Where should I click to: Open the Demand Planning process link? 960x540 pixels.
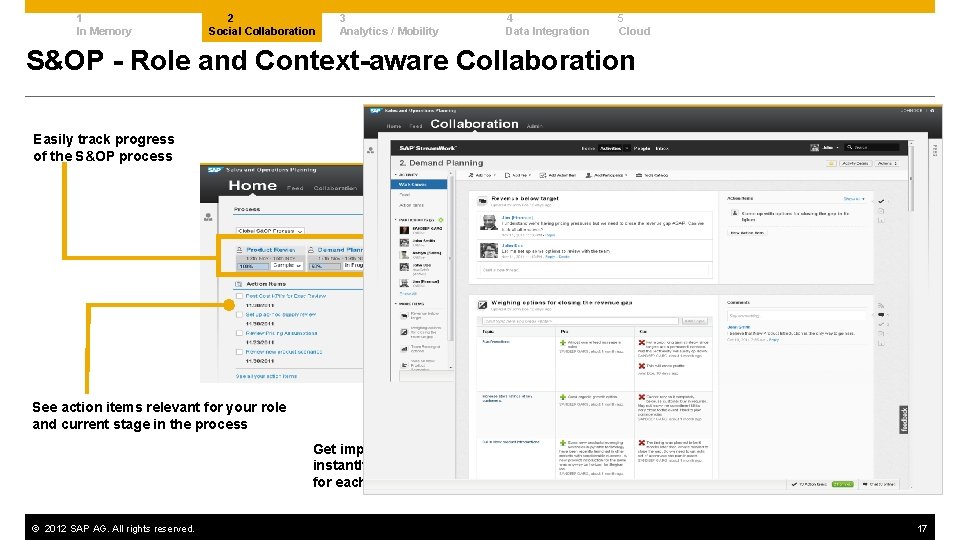click(x=340, y=250)
